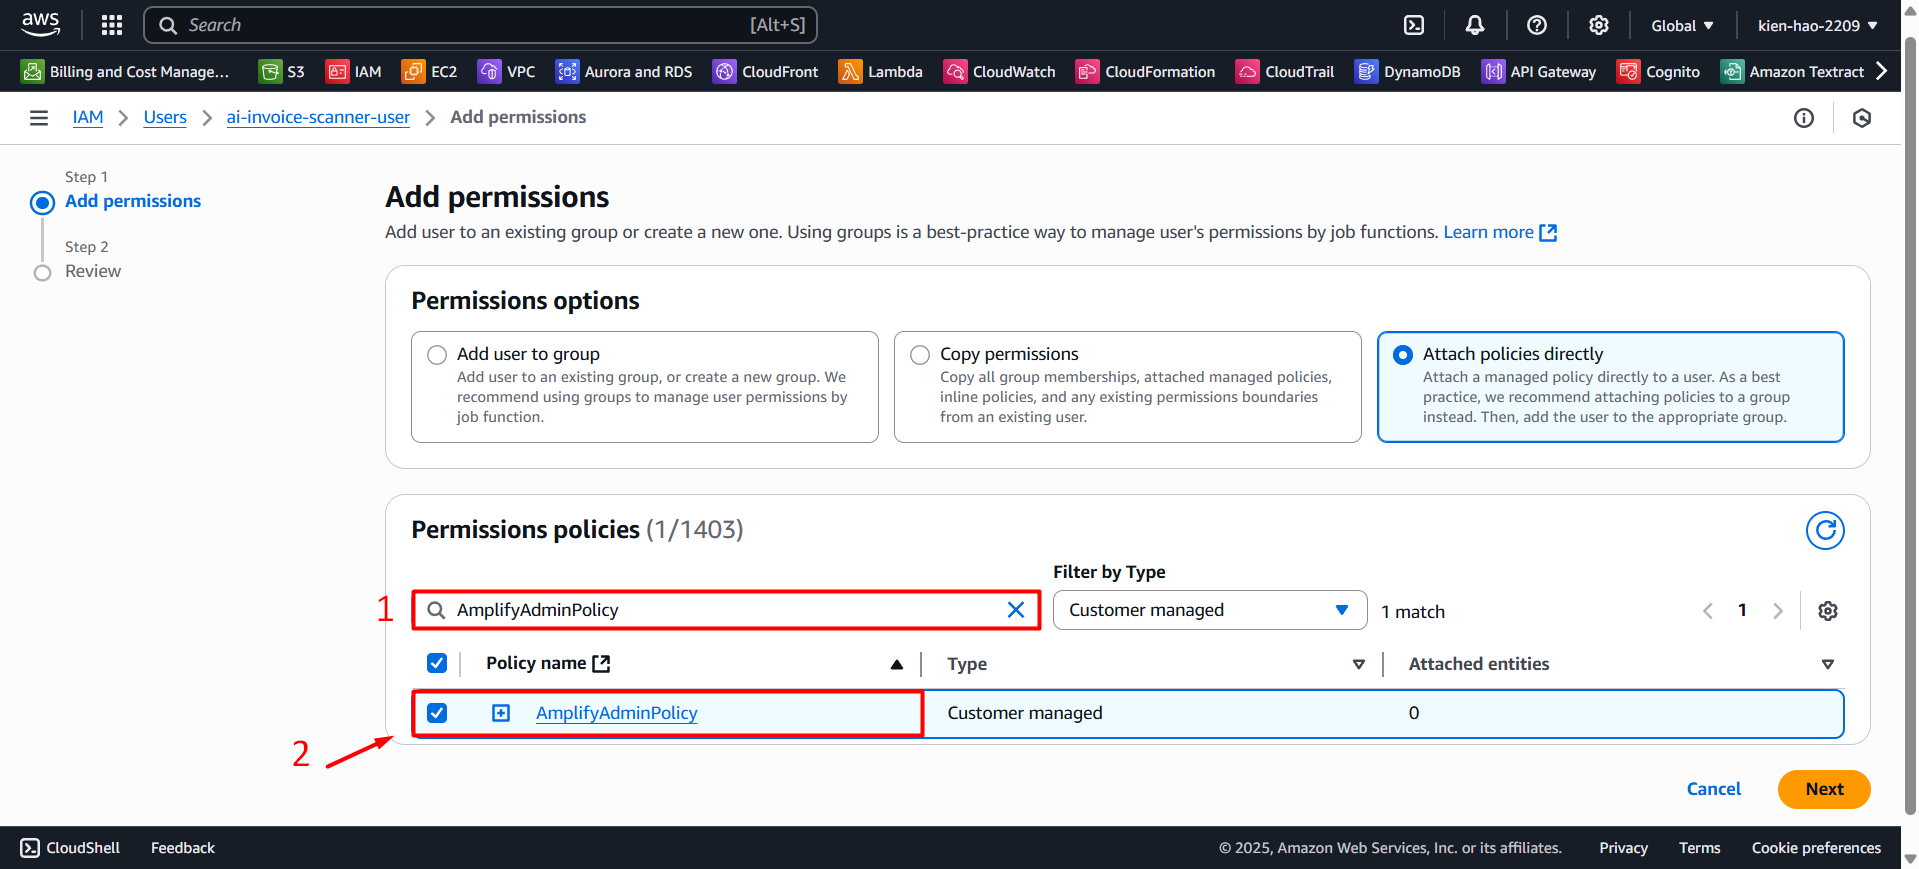
Task: Open the kien-hao-2209 account menu
Action: (x=1817, y=25)
